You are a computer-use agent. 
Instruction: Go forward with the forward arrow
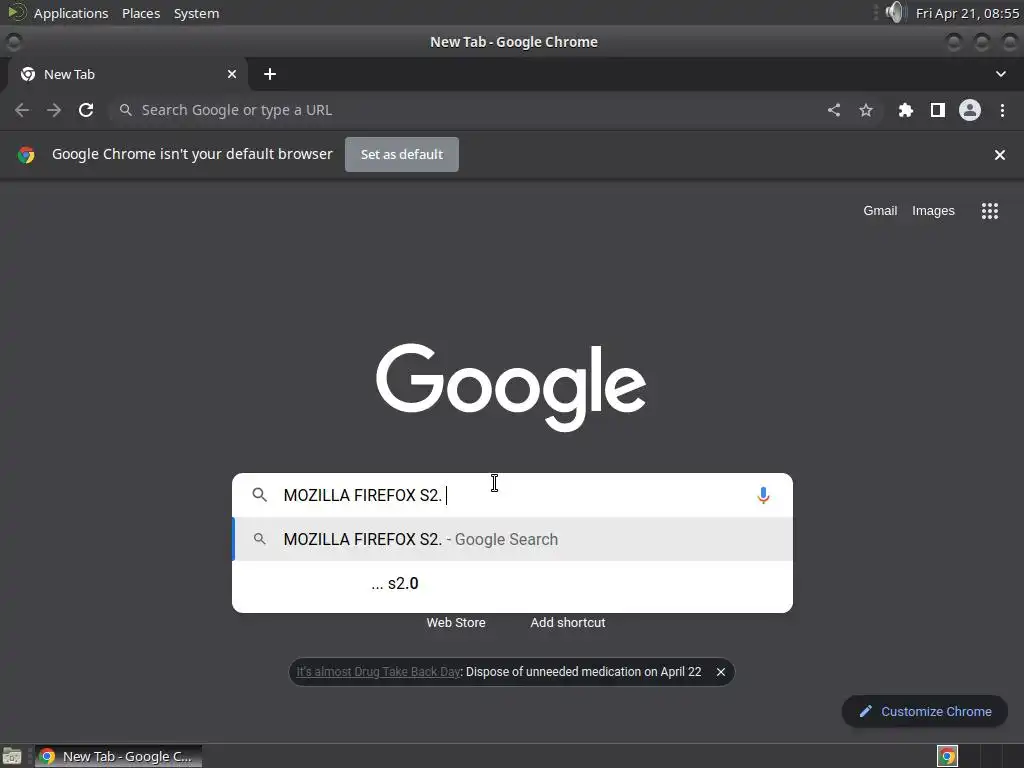coord(54,110)
